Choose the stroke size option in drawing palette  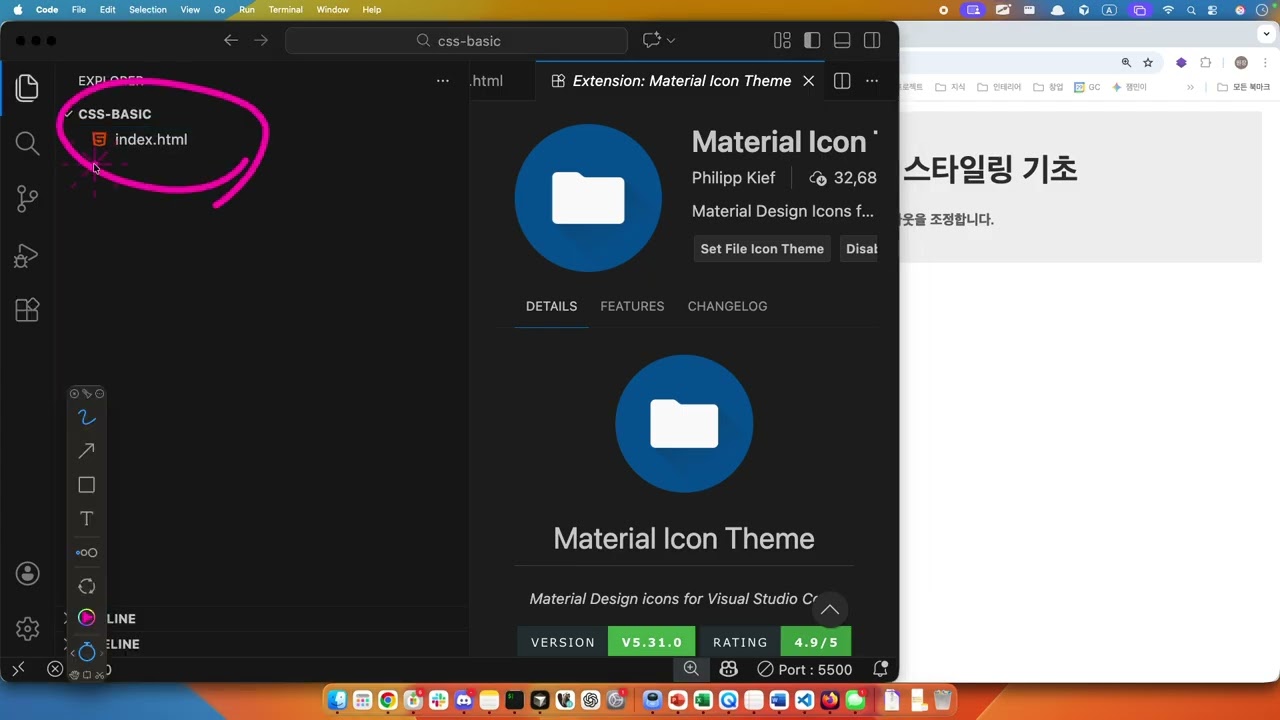click(x=87, y=552)
